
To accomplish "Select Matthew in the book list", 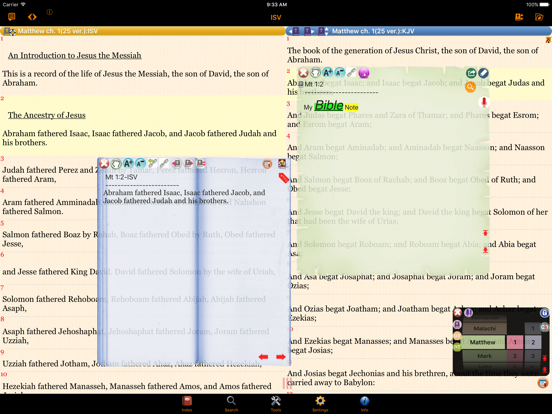I will [483, 342].
